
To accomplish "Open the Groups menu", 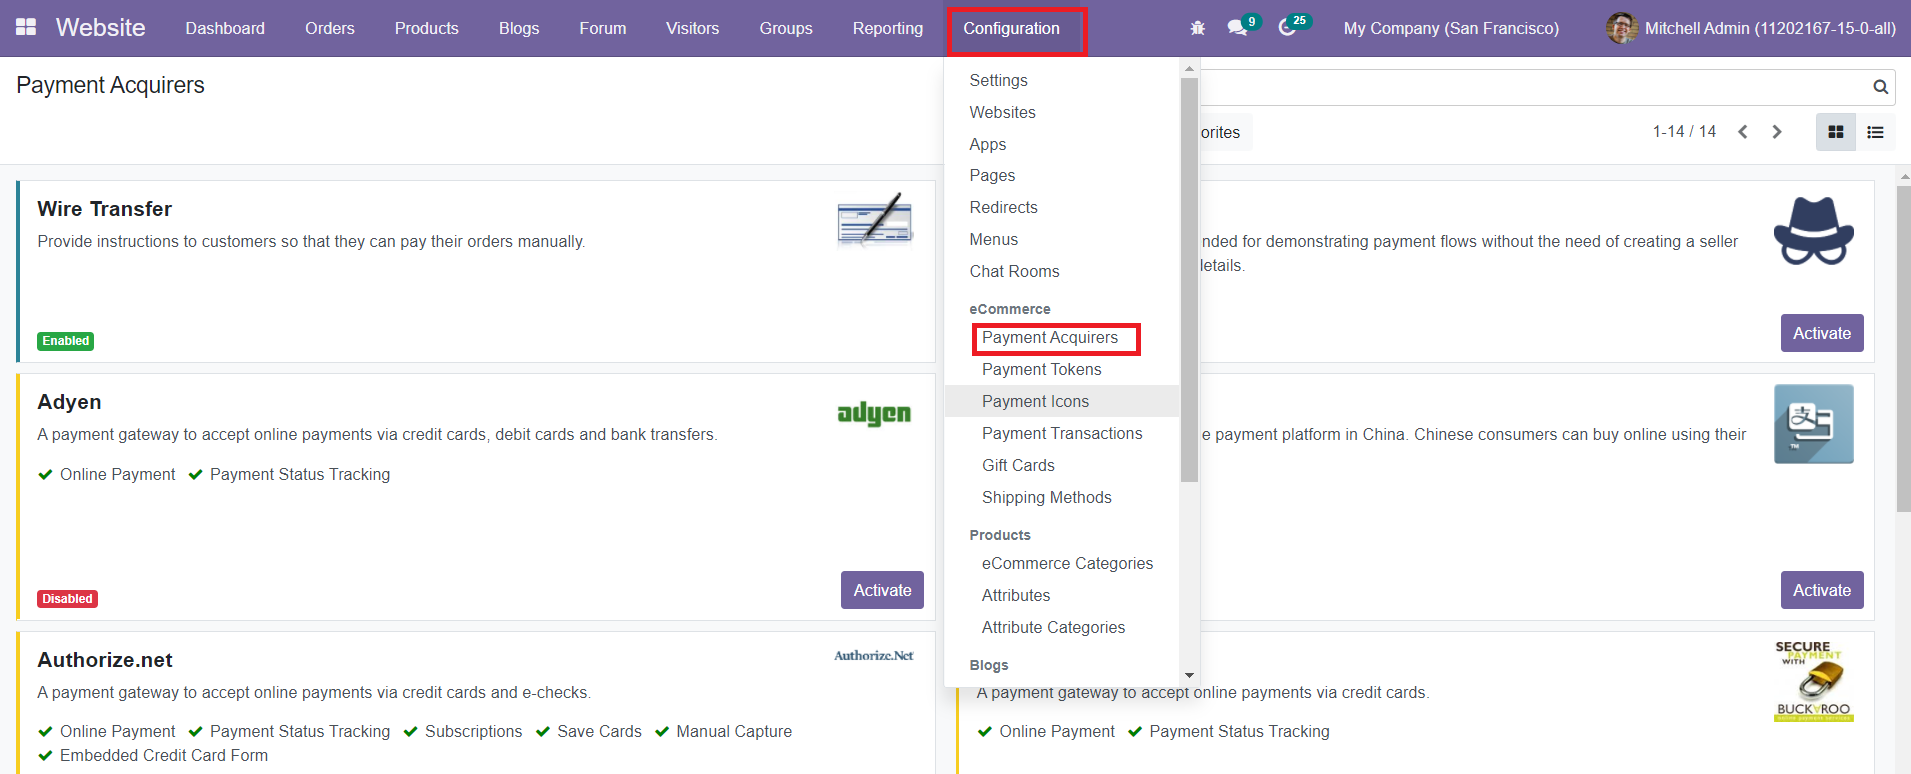I will coord(786,28).
